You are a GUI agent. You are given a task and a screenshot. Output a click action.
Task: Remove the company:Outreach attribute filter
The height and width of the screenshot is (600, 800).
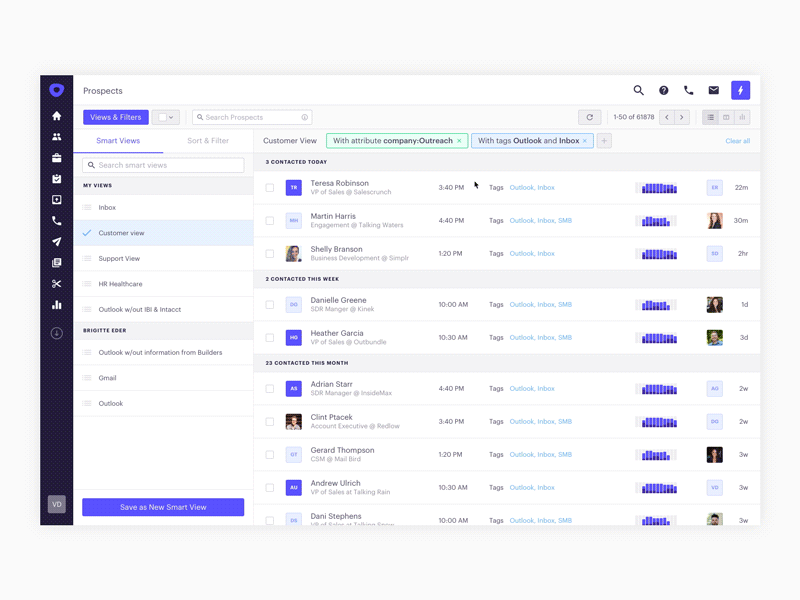coord(459,141)
